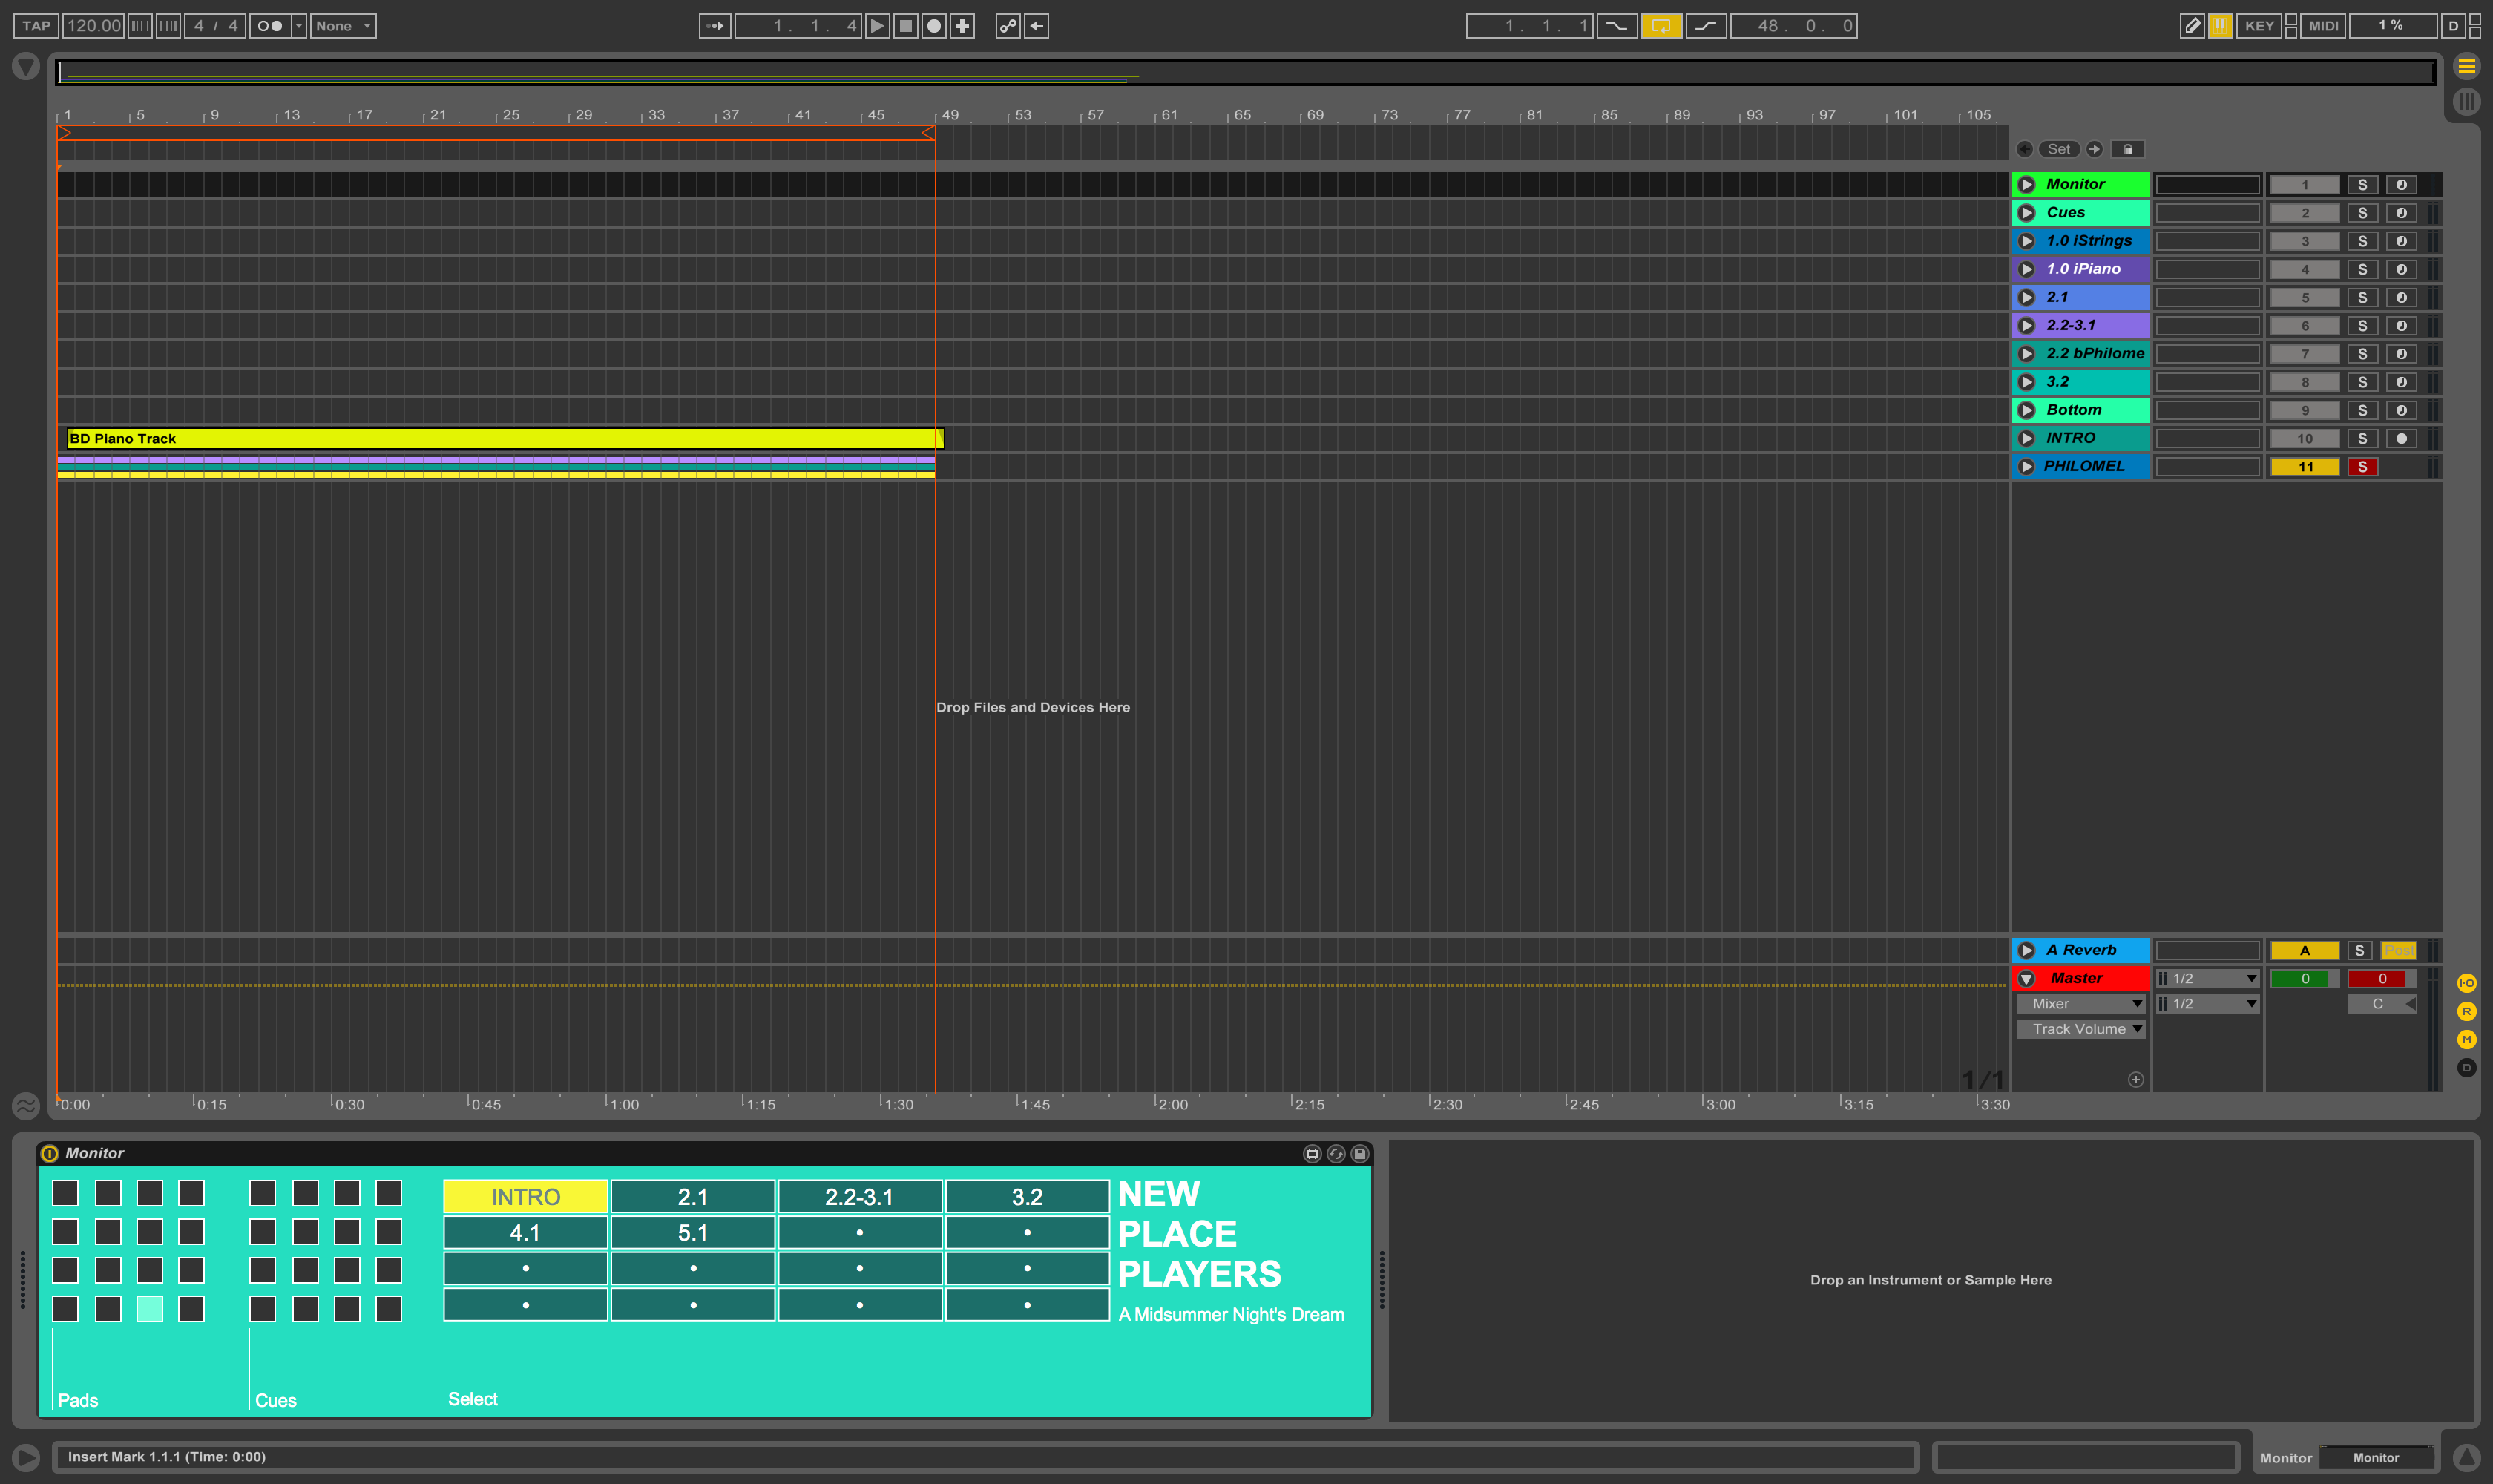Click the 120.00 tempo field
Viewport: 2493px width, 1484px height.
pyautogui.click(x=93, y=26)
